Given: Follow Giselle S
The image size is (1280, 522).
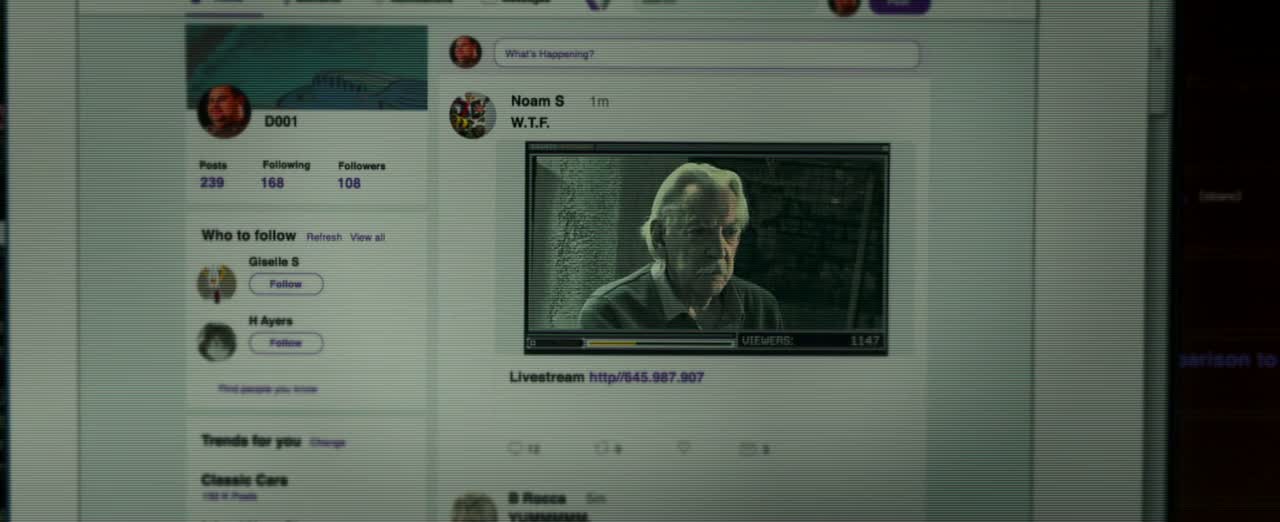Looking at the screenshot, I should pos(285,284).
